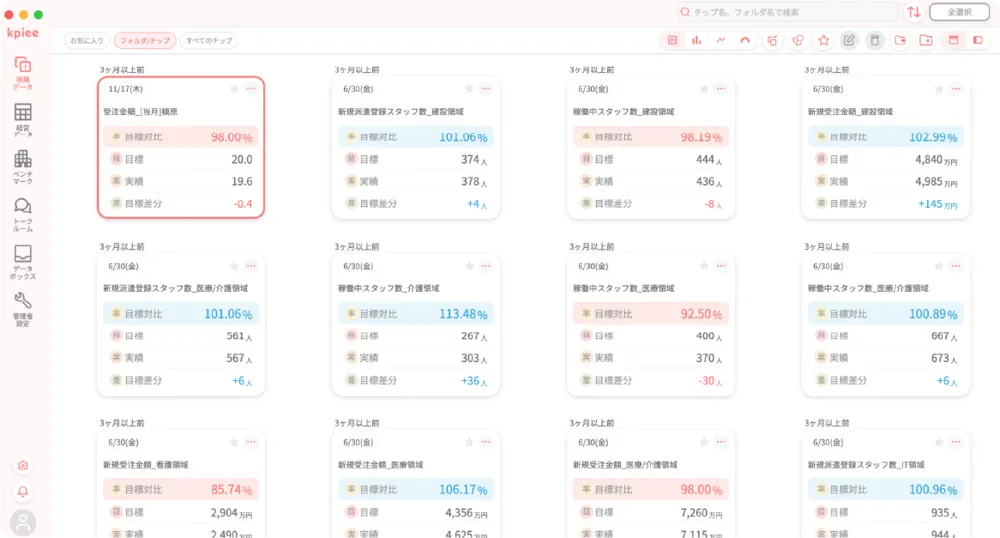Open the more menu on 新規派遣登録スタッフ数_建設領域 card
The height and width of the screenshot is (538, 1000).
(x=486, y=89)
